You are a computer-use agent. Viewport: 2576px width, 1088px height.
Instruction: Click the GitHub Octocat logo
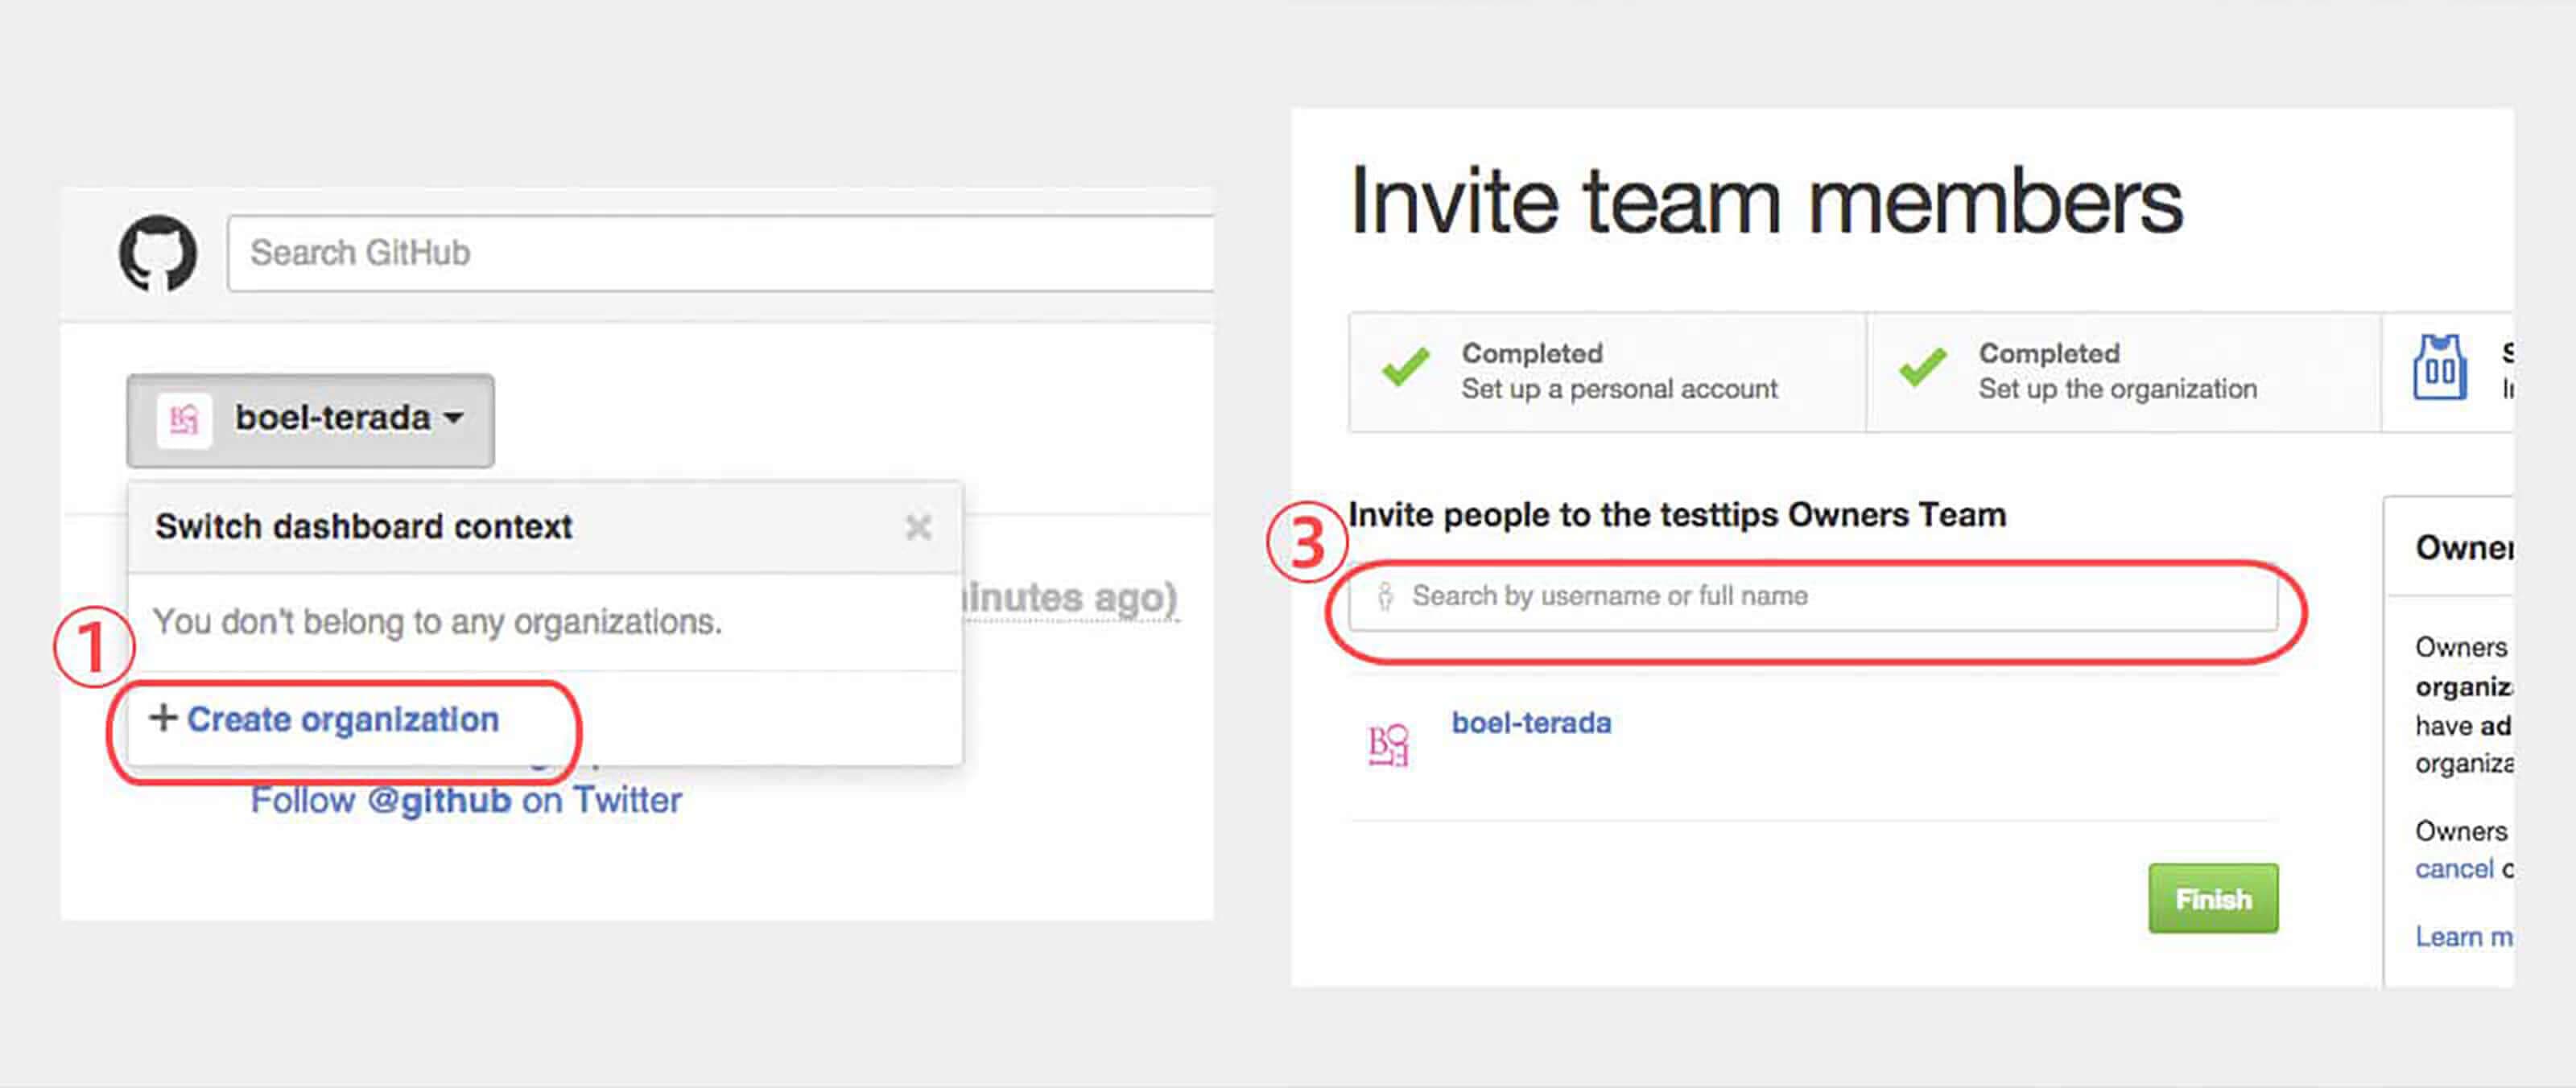tap(158, 253)
